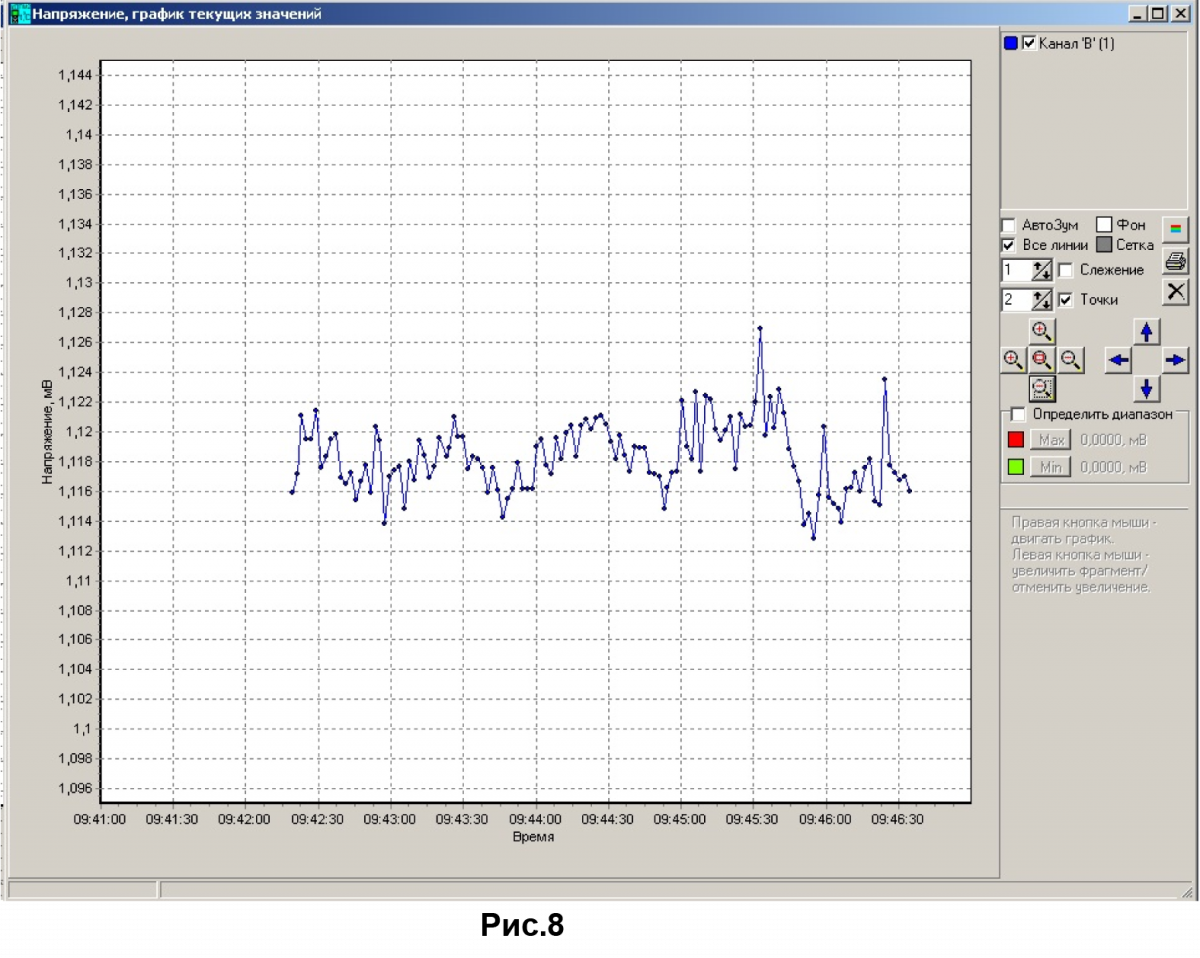Print the voltage graph via printer icon

click(1175, 261)
